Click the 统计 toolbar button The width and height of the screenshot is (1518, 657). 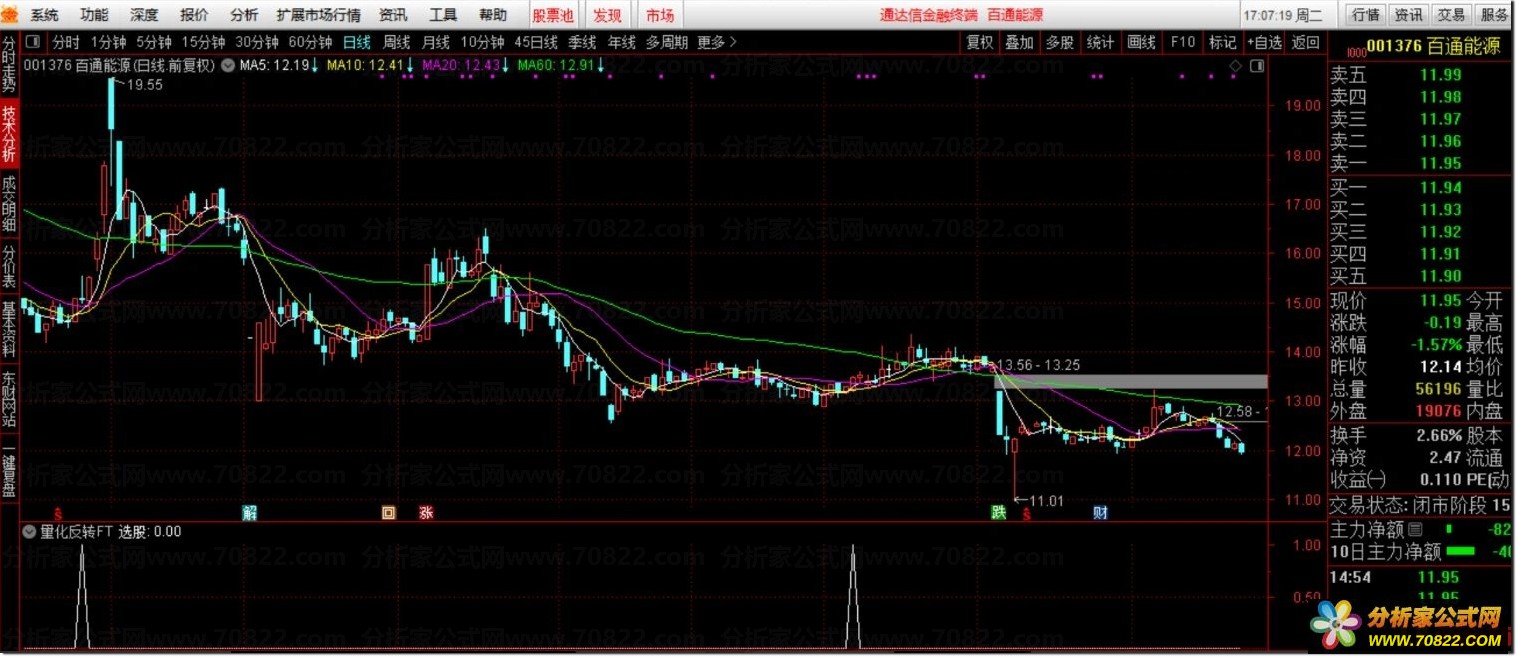[1101, 42]
